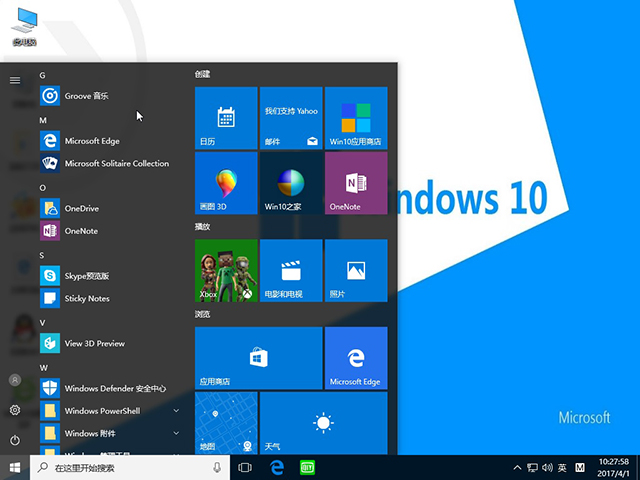The width and height of the screenshot is (640, 480).
Task: Open View 3D Preview app
Action: coord(94,343)
